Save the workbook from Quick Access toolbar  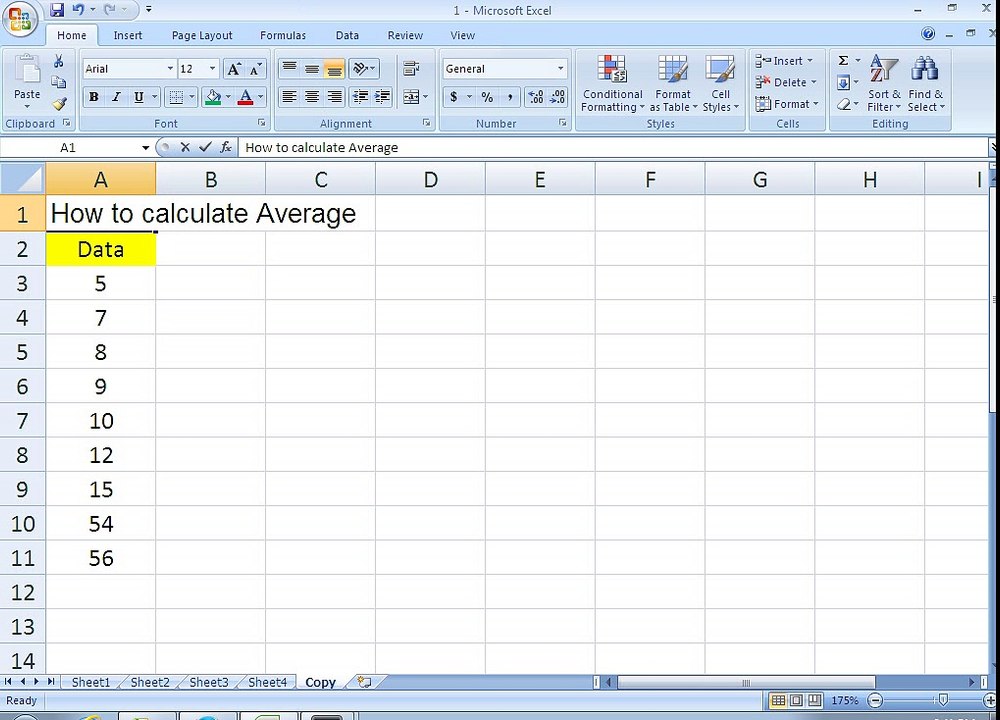tap(57, 10)
